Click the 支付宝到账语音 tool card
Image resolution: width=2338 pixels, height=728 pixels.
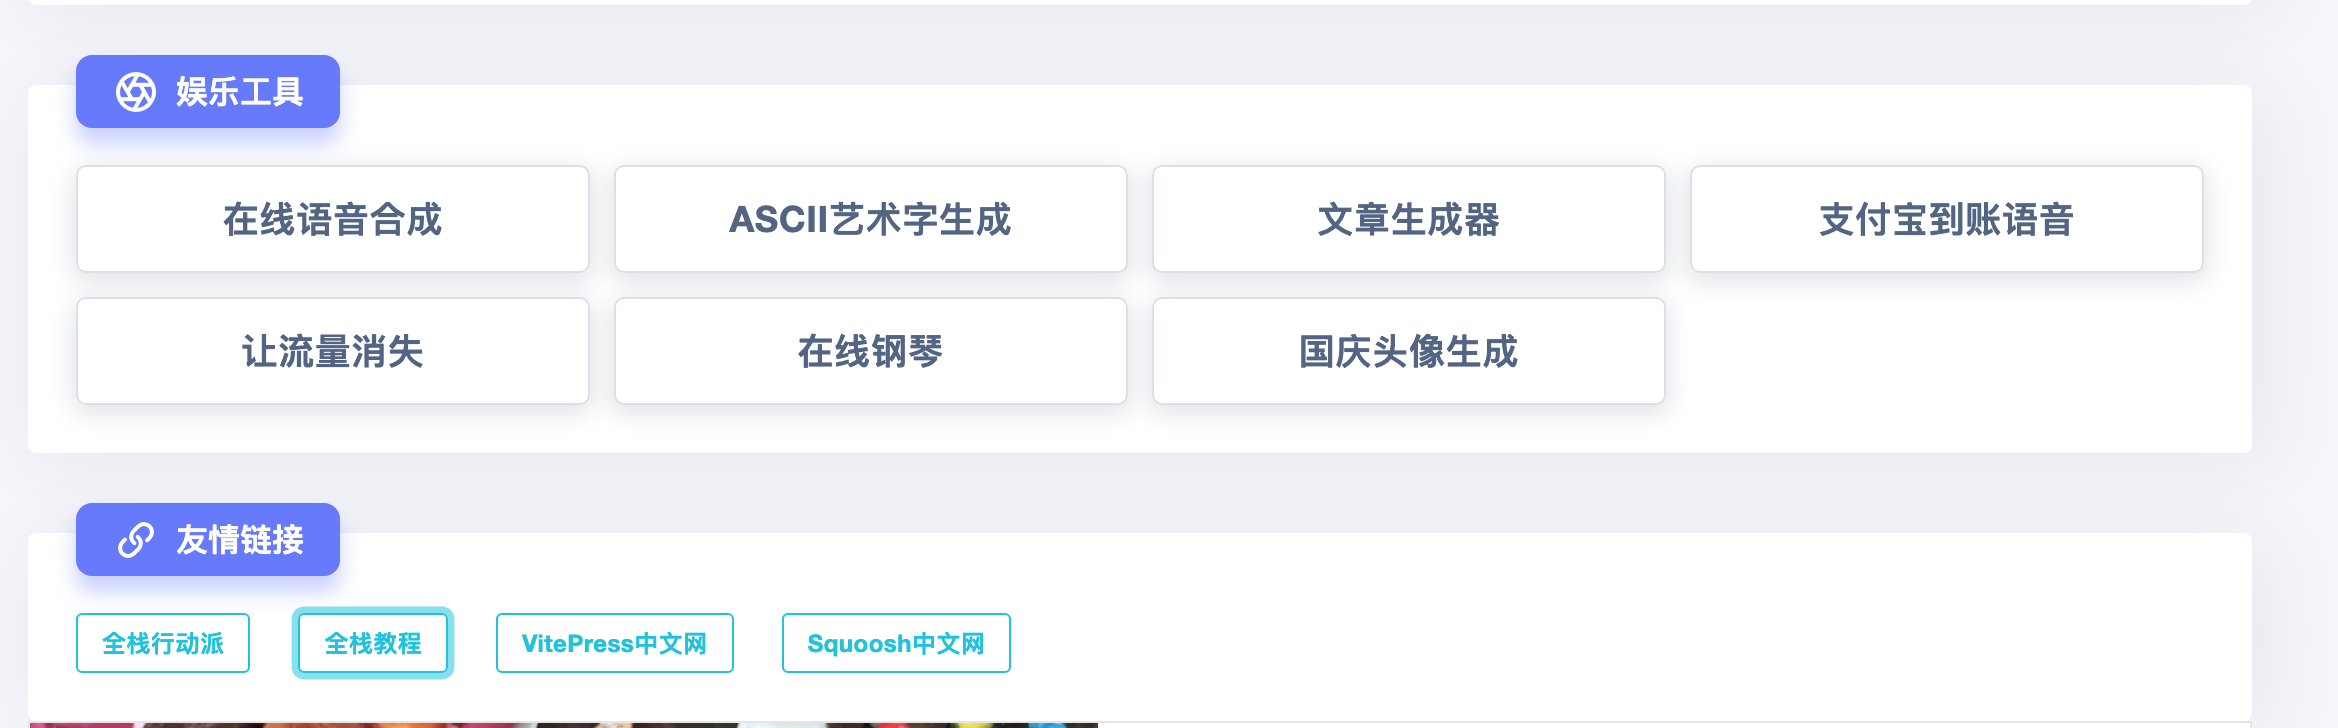1946,219
